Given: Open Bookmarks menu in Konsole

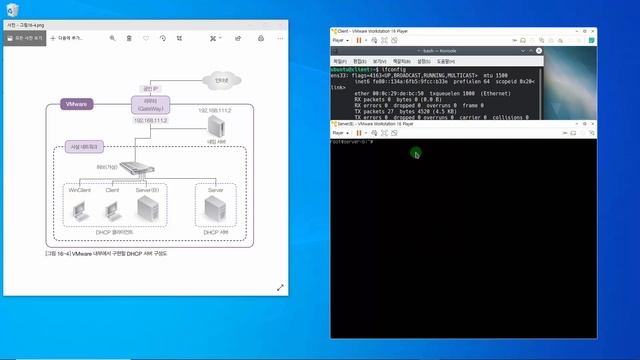Looking at the screenshot, I should point(402,61).
